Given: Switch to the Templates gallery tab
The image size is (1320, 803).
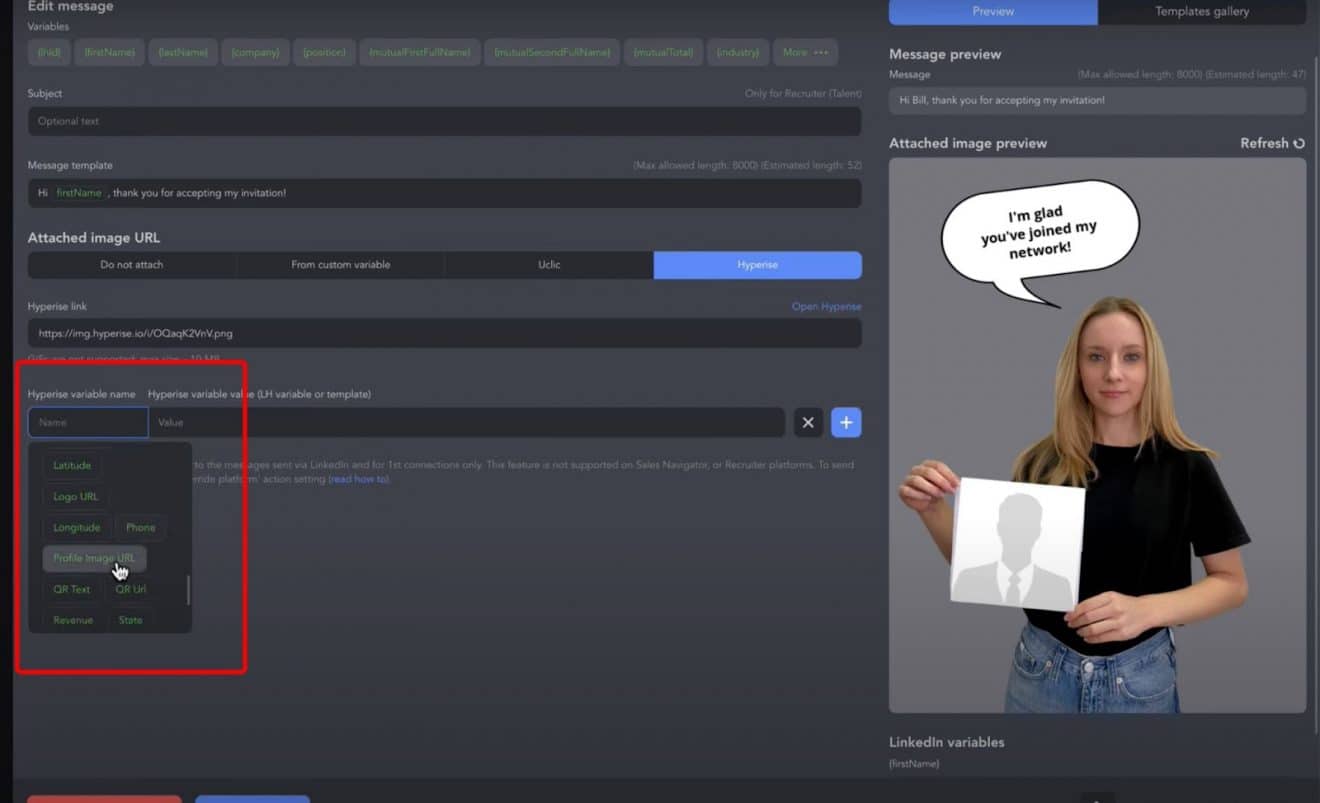Looking at the screenshot, I should [x=1202, y=12].
